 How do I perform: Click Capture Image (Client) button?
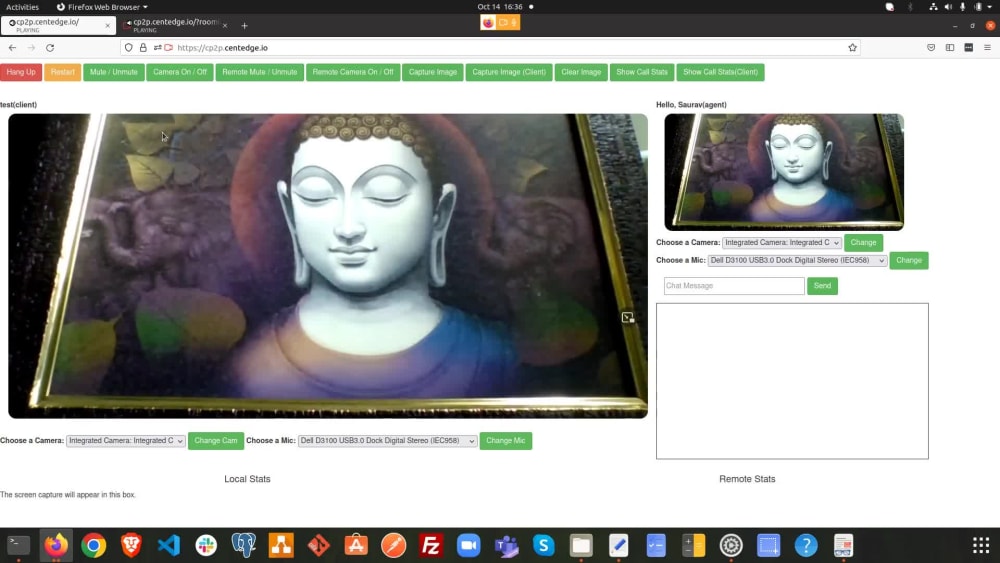click(x=509, y=72)
